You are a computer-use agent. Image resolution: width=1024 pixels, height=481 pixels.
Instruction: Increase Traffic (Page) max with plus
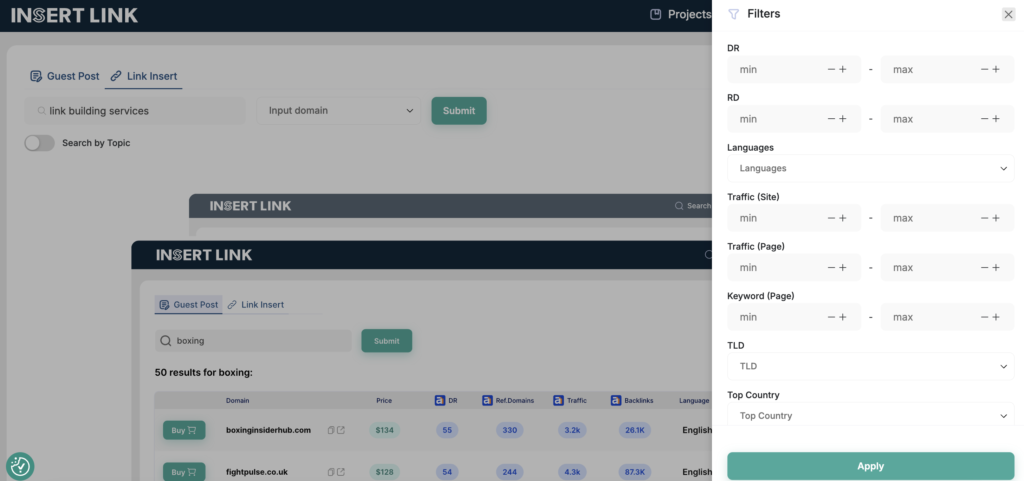(996, 268)
